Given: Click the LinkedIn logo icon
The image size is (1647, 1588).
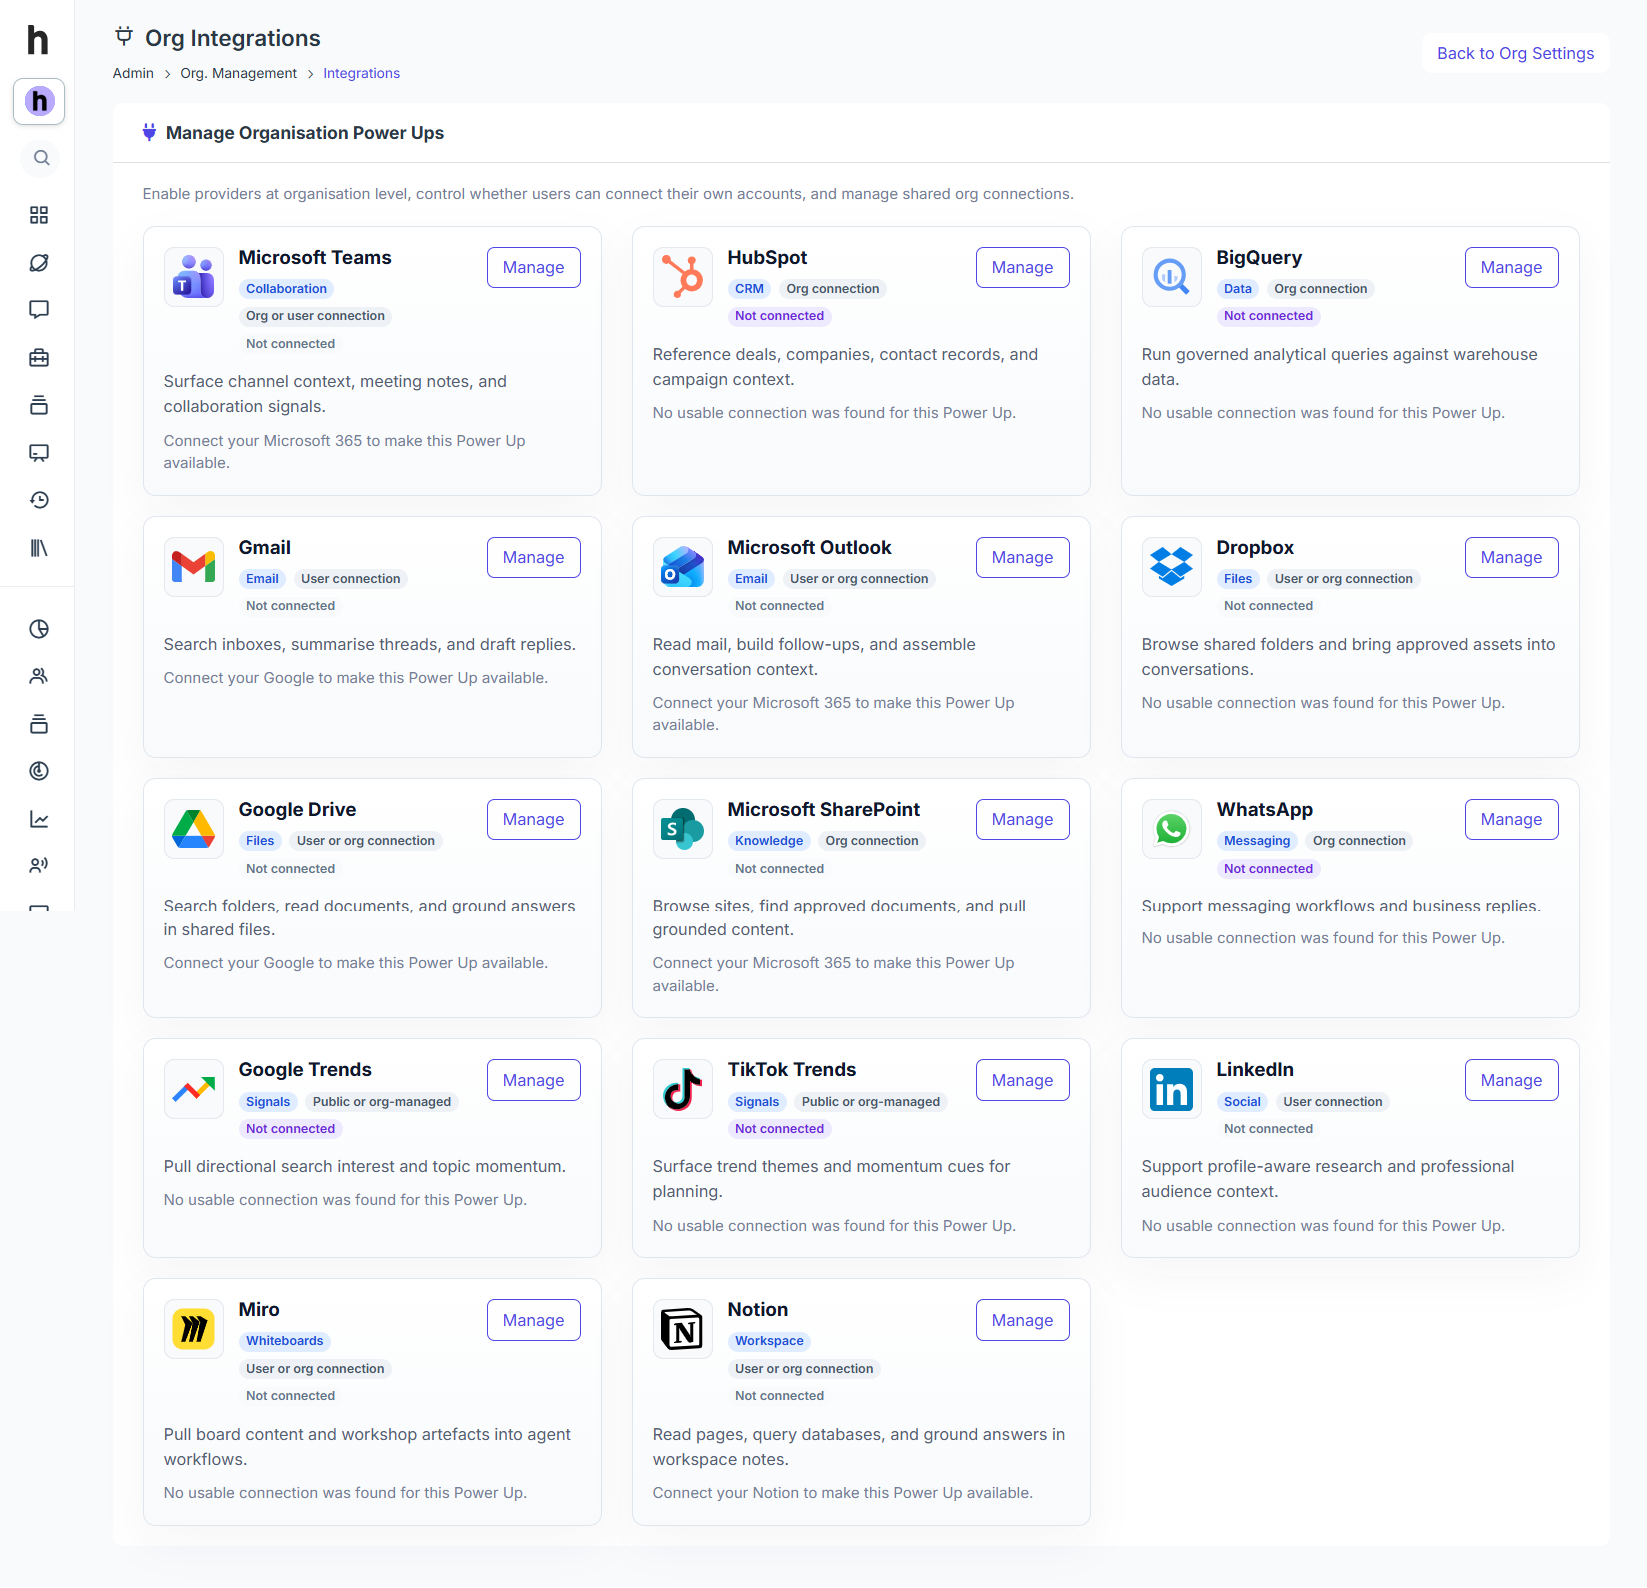Looking at the screenshot, I should [x=1172, y=1089].
